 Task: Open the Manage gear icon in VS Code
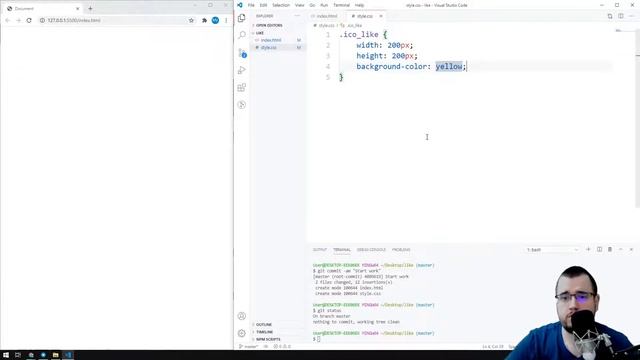(242, 333)
